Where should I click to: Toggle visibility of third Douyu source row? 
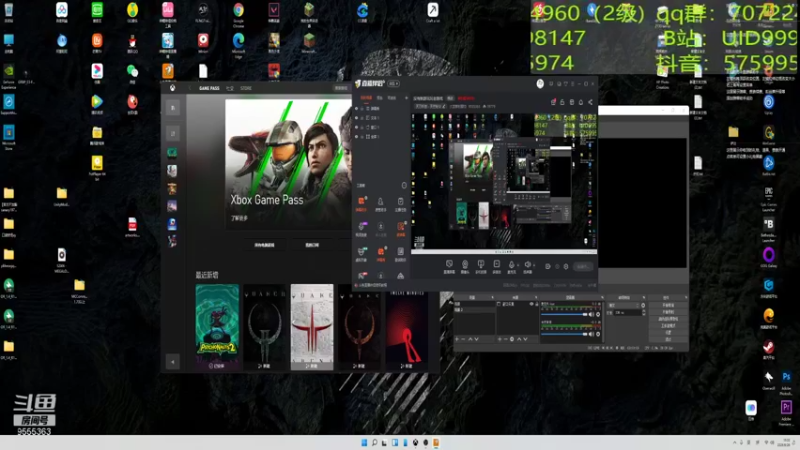coord(357,127)
